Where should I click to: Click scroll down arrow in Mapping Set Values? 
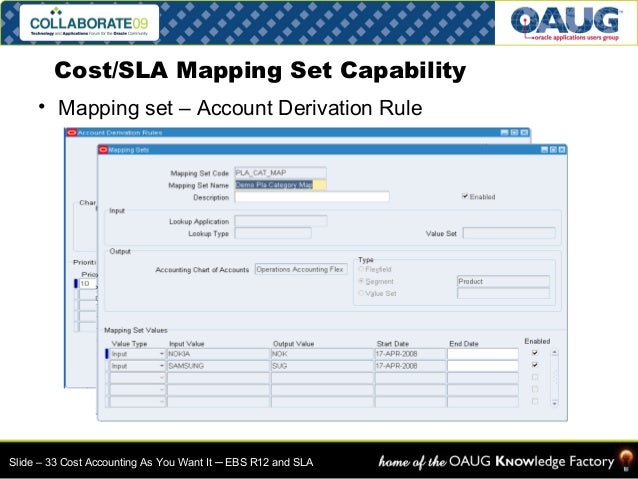pos(554,403)
